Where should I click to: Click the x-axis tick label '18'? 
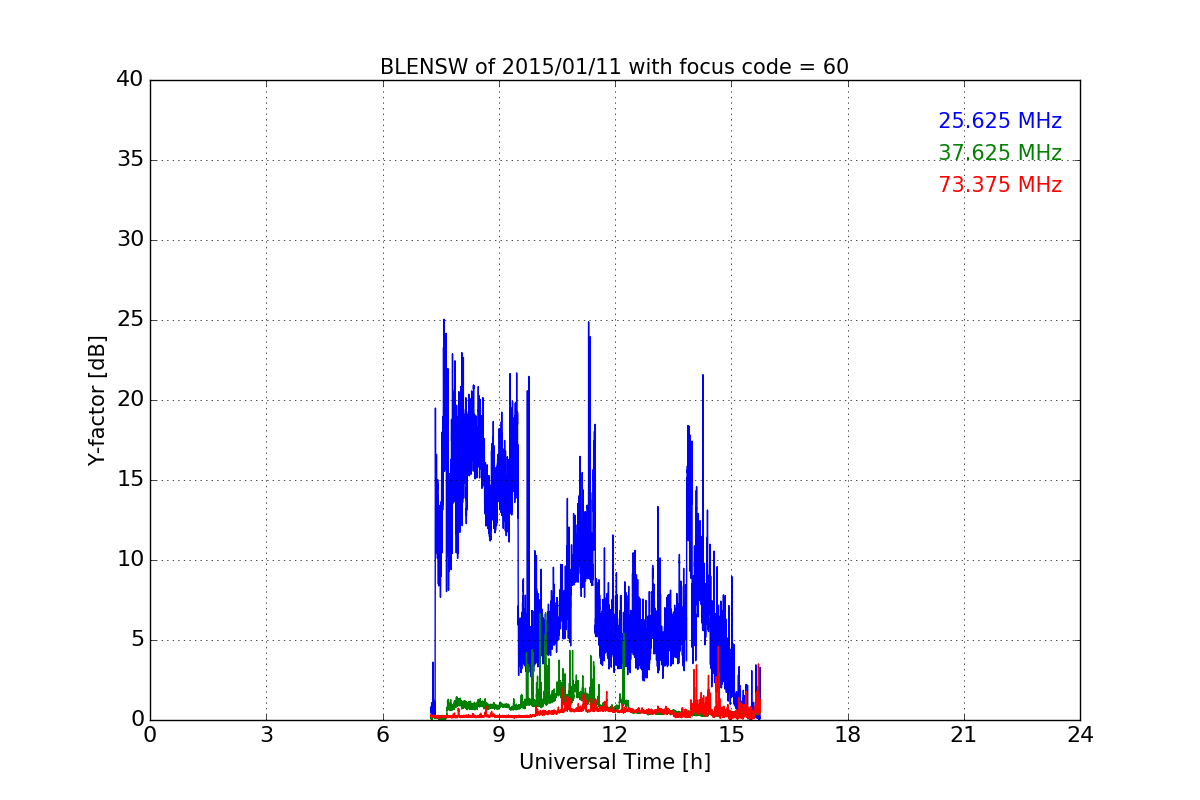848,735
